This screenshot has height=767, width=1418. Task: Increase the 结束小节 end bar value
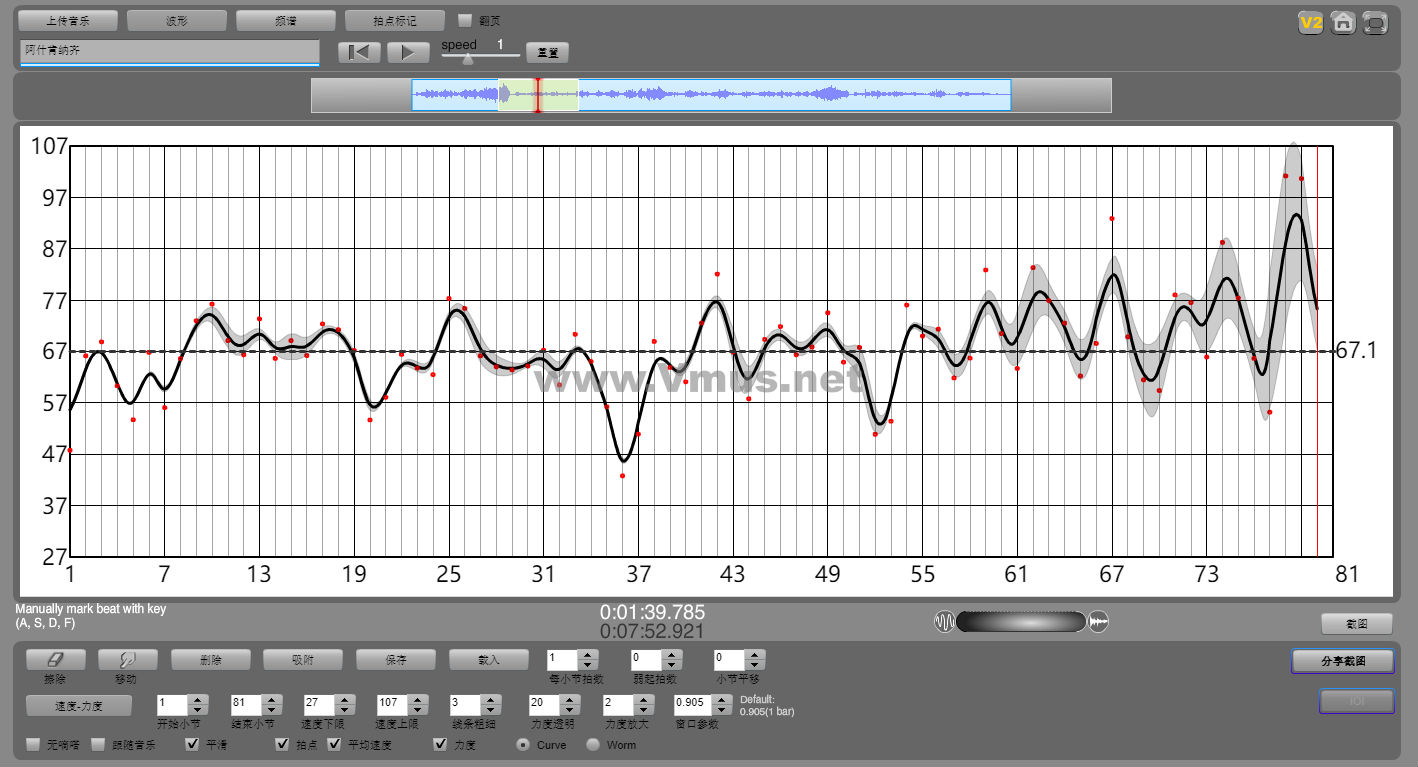(x=270, y=700)
